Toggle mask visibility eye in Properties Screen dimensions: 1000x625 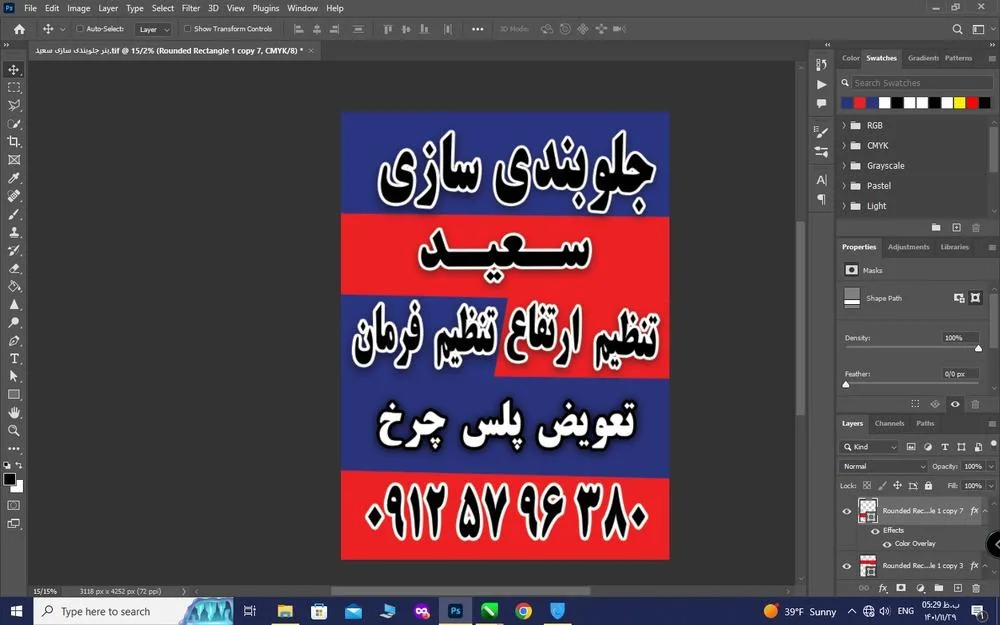coord(955,404)
